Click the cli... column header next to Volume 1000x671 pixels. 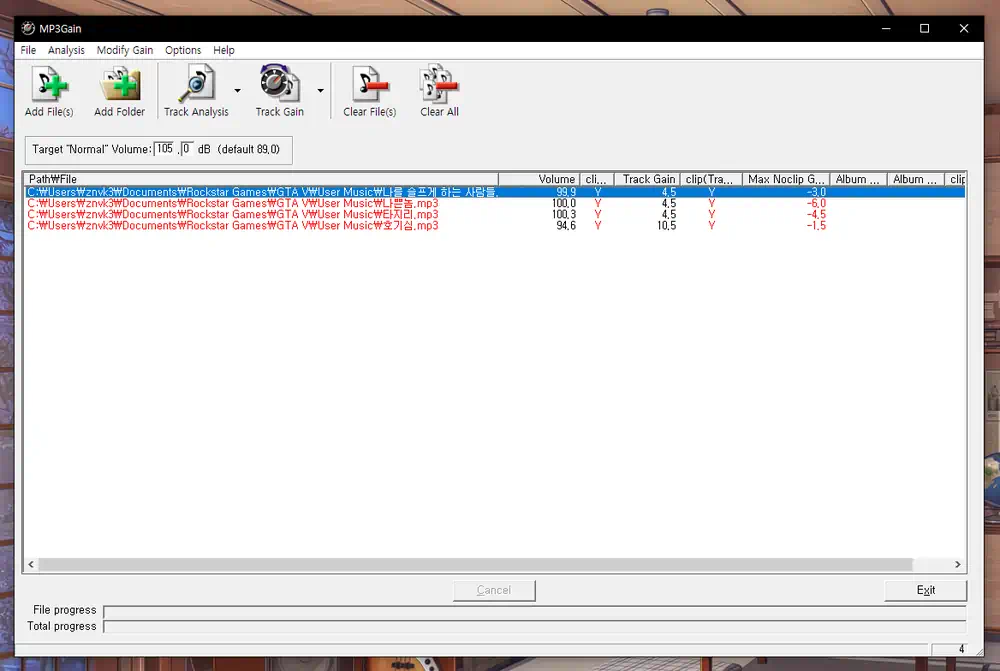click(x=596, y=179)
